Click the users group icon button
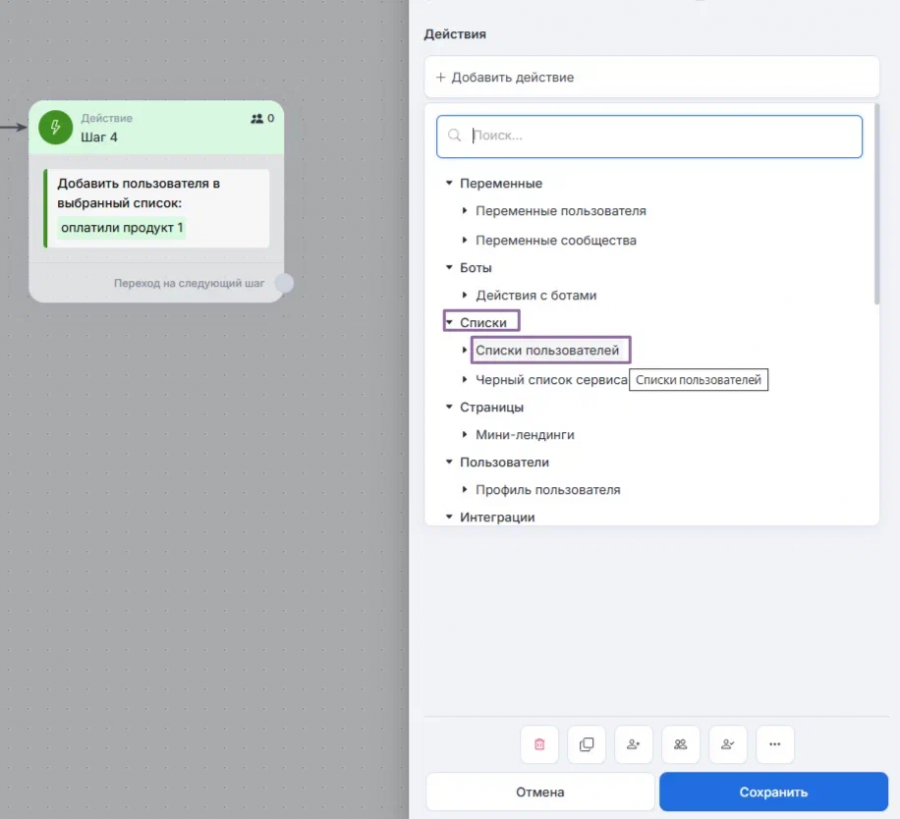This screenshot has height=819, width=900. tap(680, 744)
